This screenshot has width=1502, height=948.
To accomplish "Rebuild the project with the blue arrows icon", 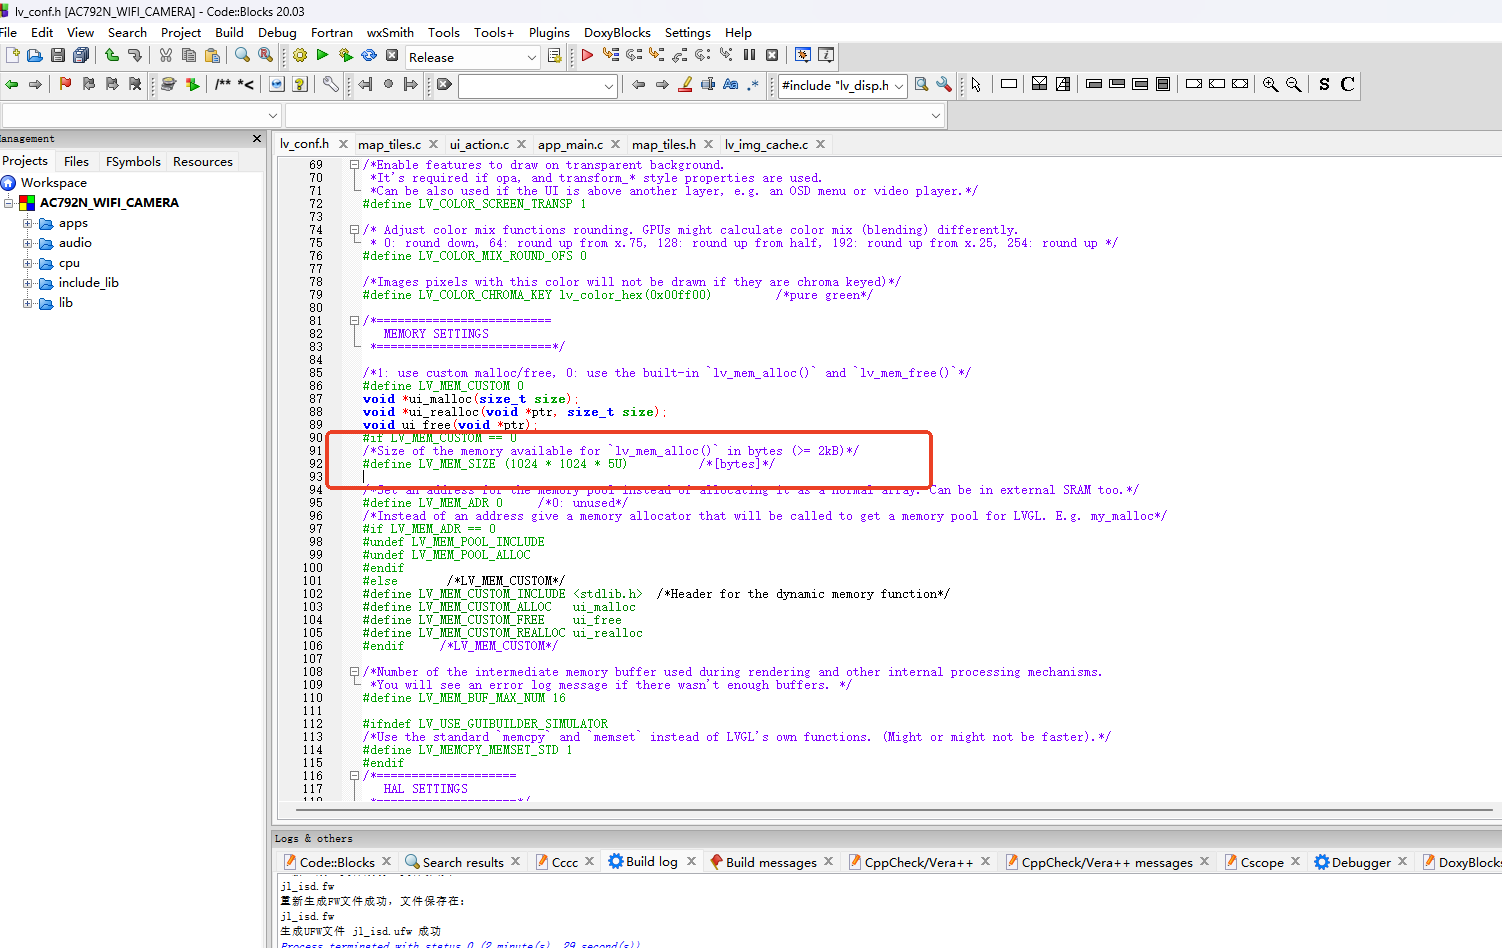I will tap(369, 56).
